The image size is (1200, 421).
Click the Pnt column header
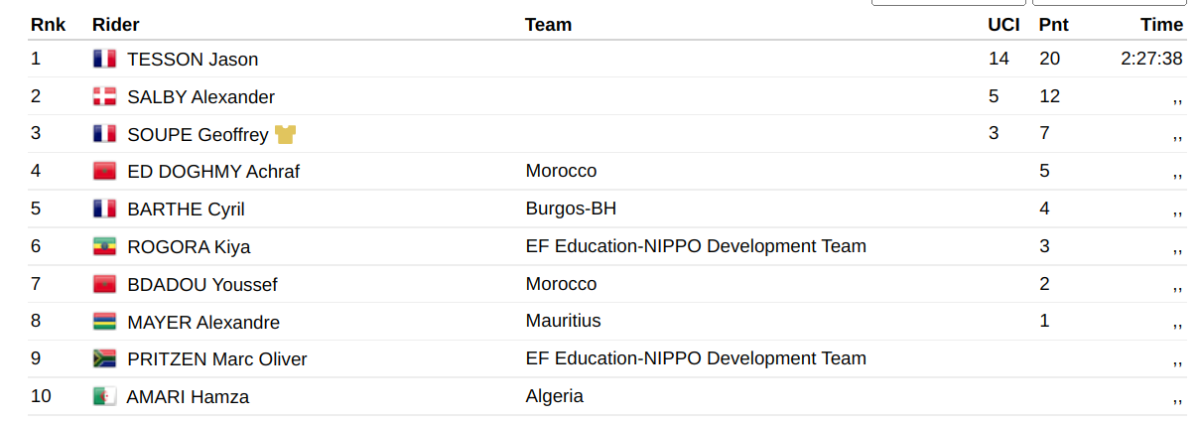tap(1053, 24)
